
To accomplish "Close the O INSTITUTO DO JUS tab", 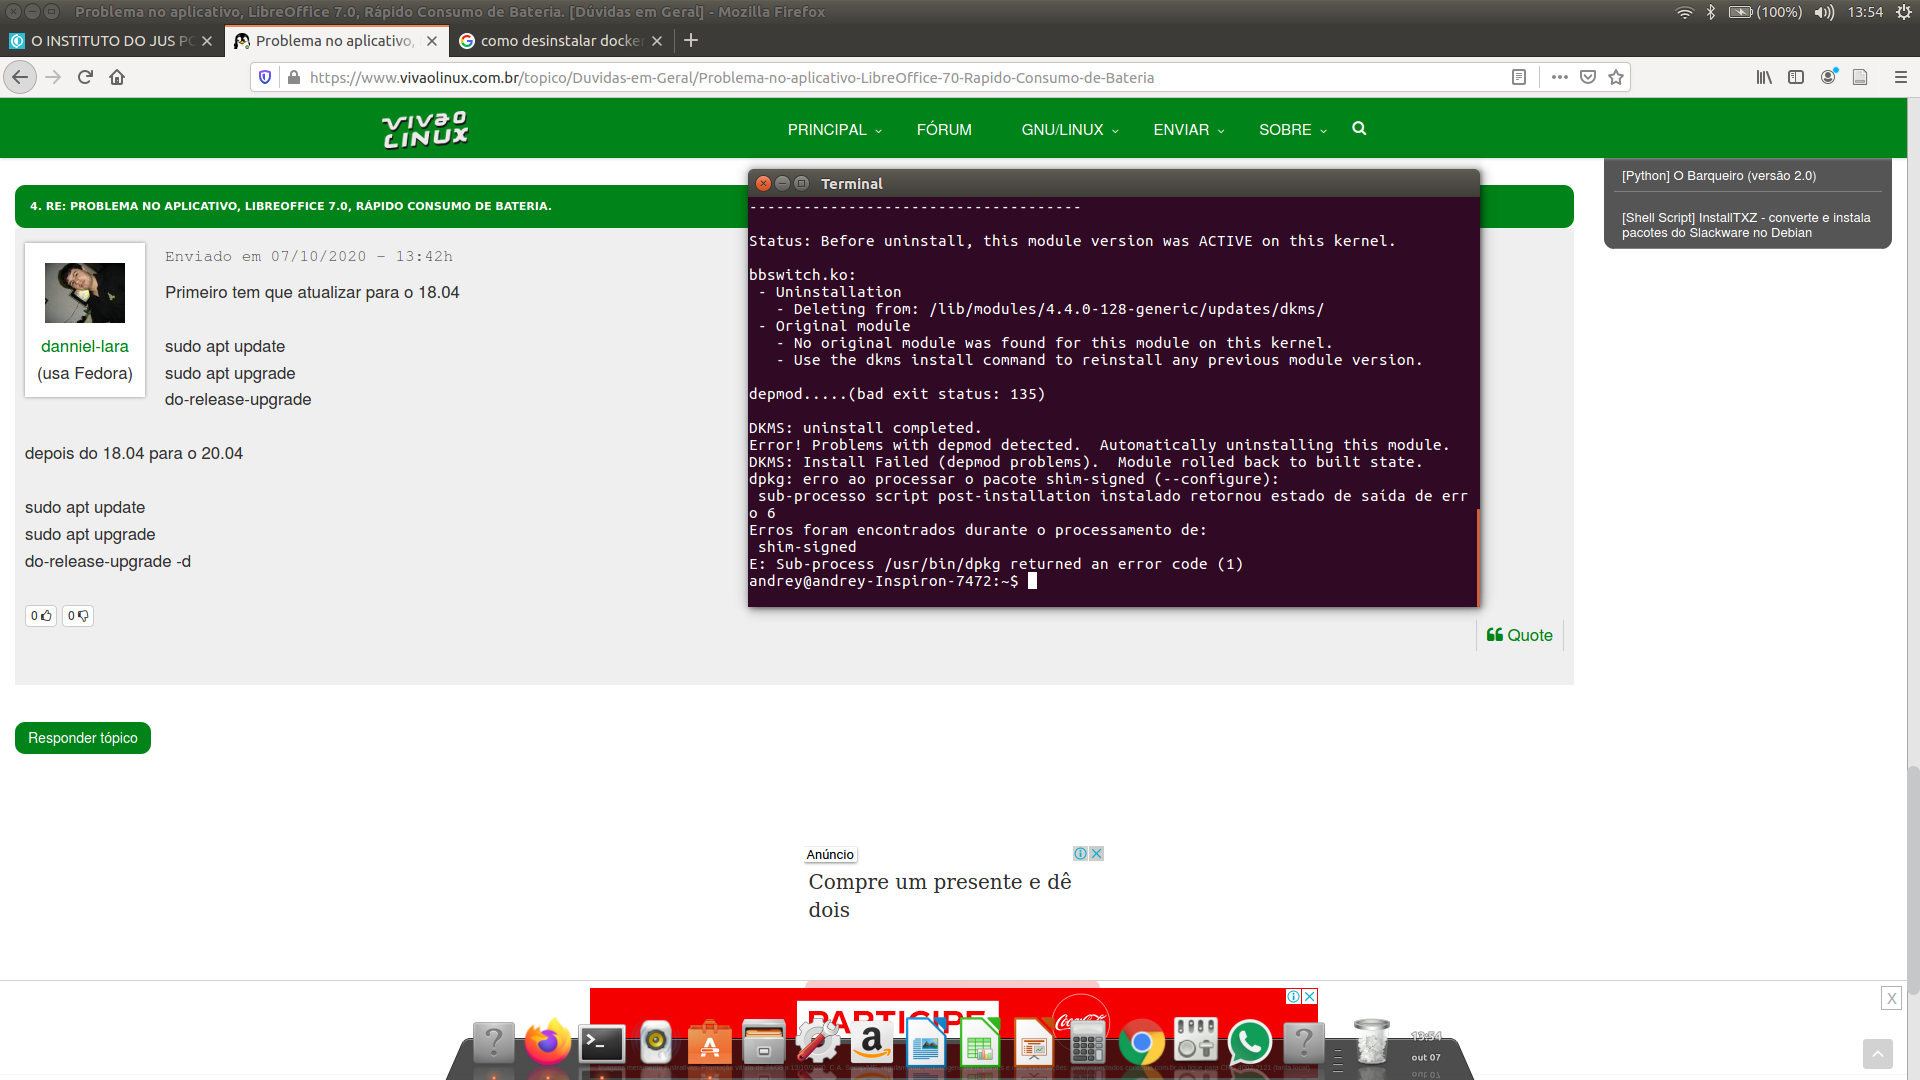I will [207, 41].
